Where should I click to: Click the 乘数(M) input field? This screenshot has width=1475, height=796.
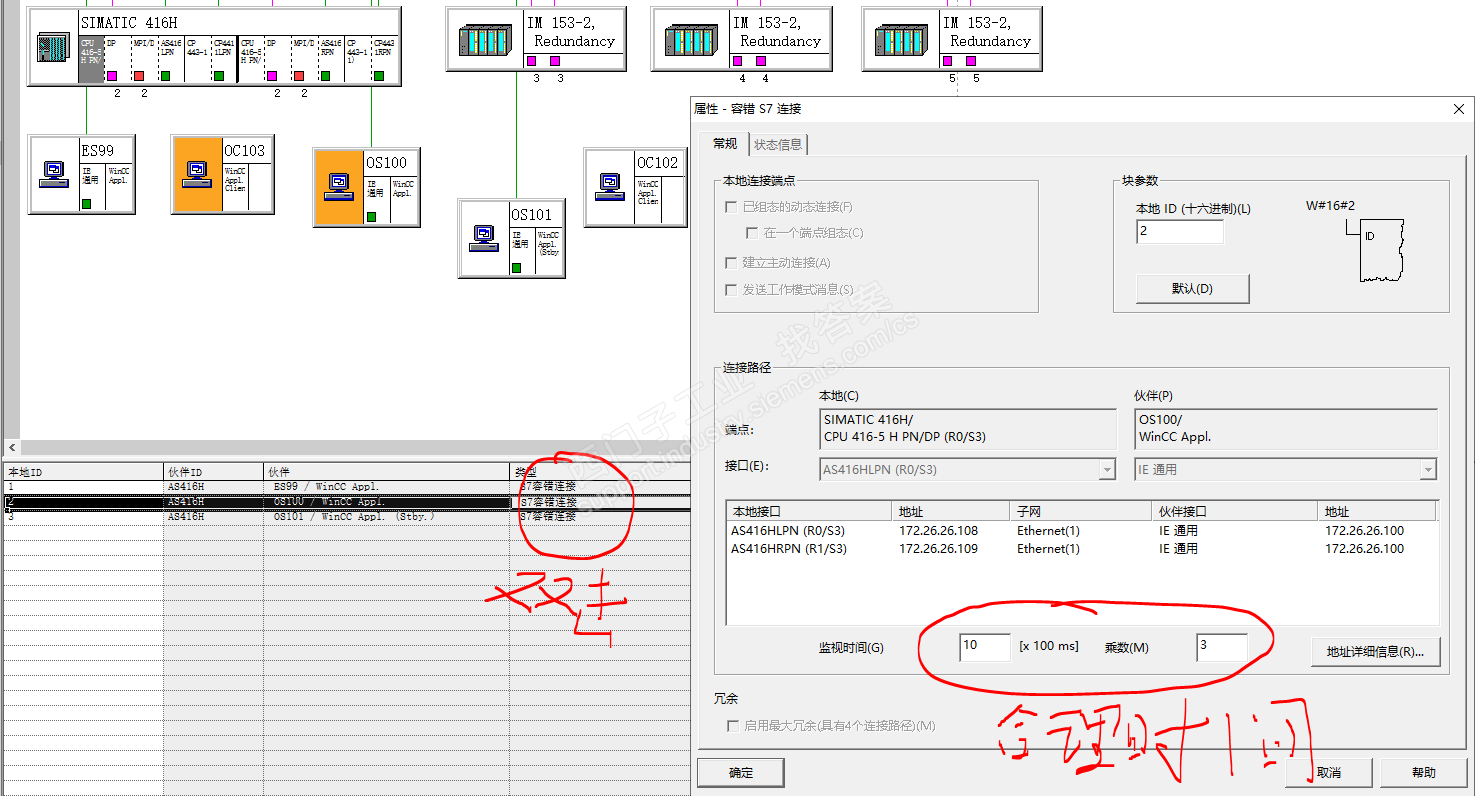click(1221, 646)
